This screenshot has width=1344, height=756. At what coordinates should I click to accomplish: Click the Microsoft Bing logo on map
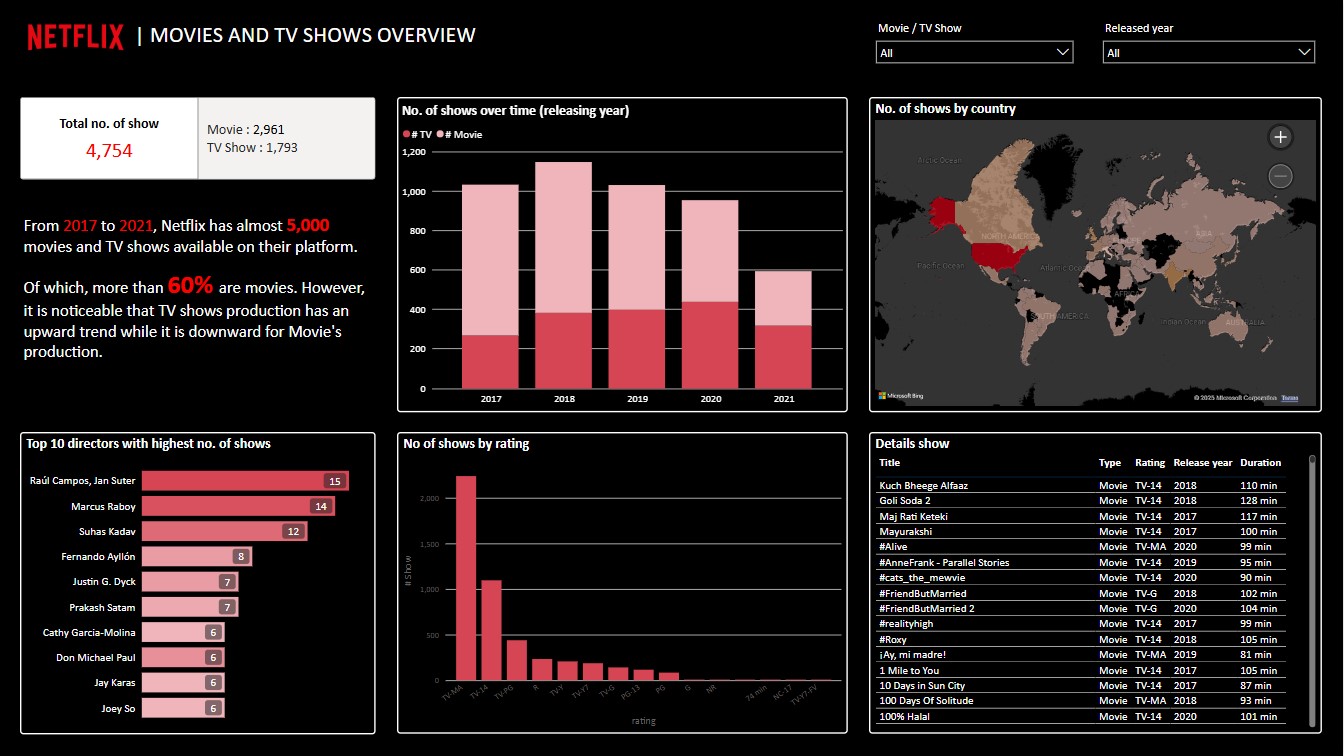[x=900, y=396]
